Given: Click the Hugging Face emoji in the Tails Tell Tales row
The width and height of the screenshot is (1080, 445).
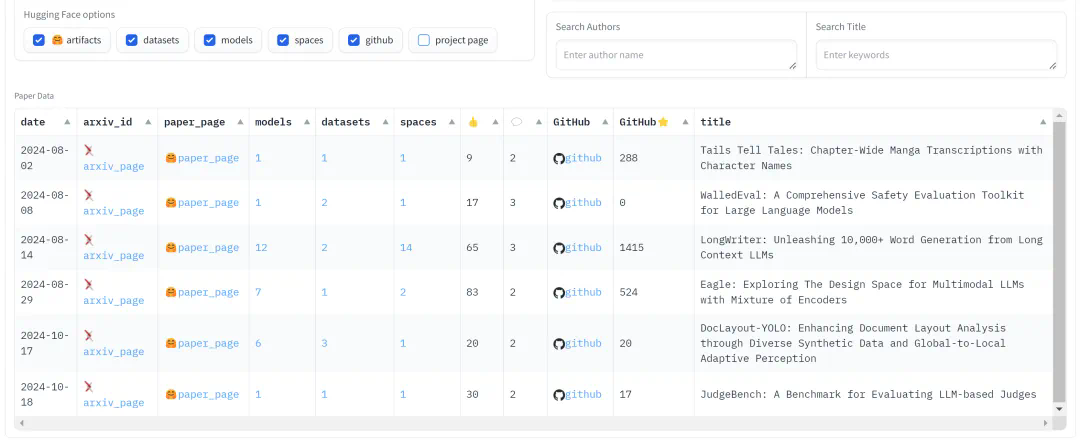Looking at the screenshot, I should (171, 158).
